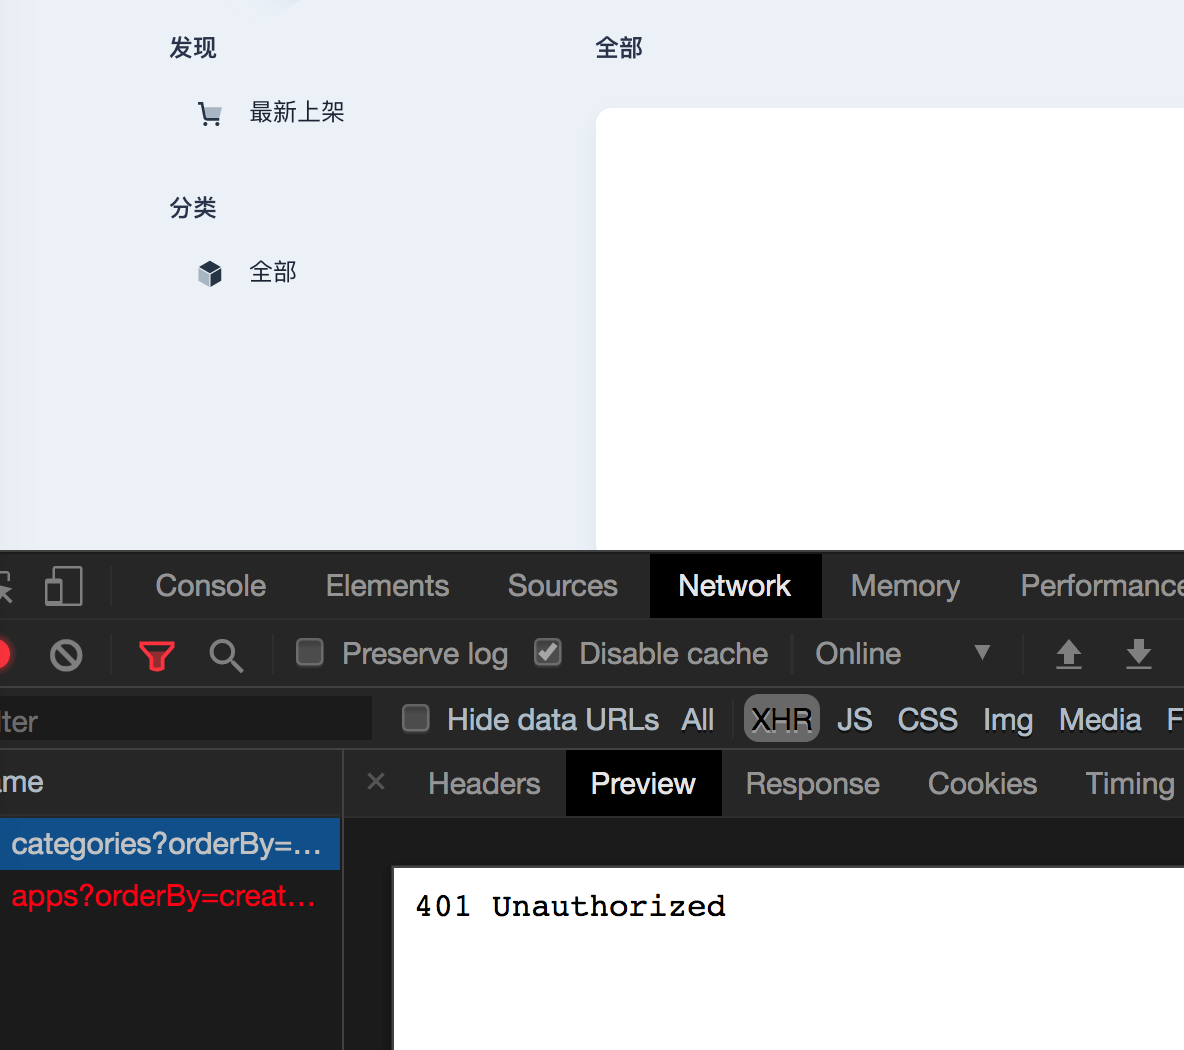
Task: Deselect the XHR filter pill
Action: pyautogui.click(x=781, y=718)
